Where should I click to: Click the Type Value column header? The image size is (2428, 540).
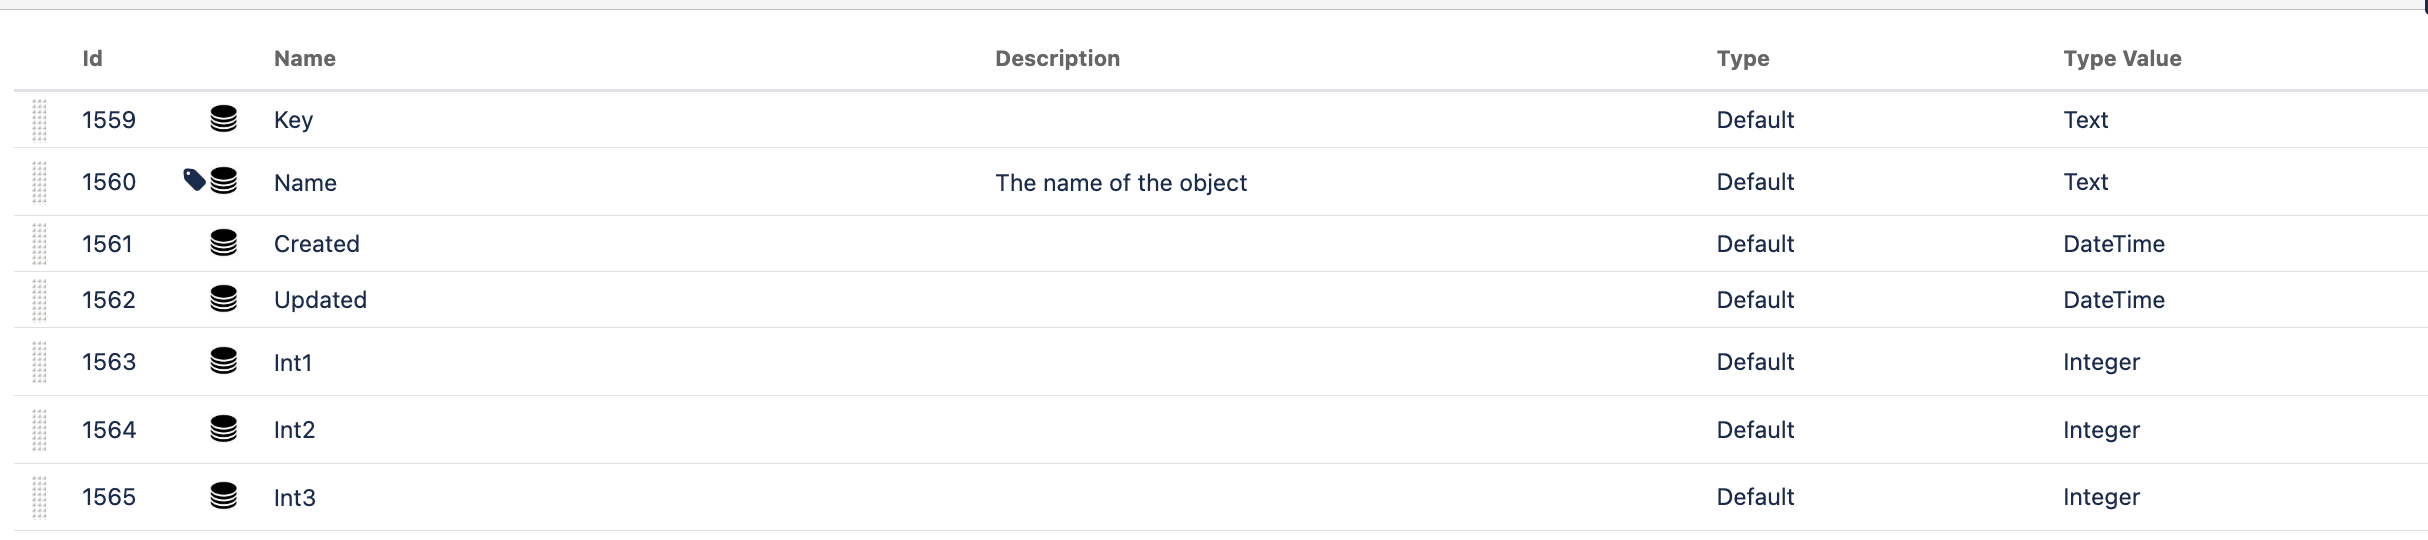2121,58
